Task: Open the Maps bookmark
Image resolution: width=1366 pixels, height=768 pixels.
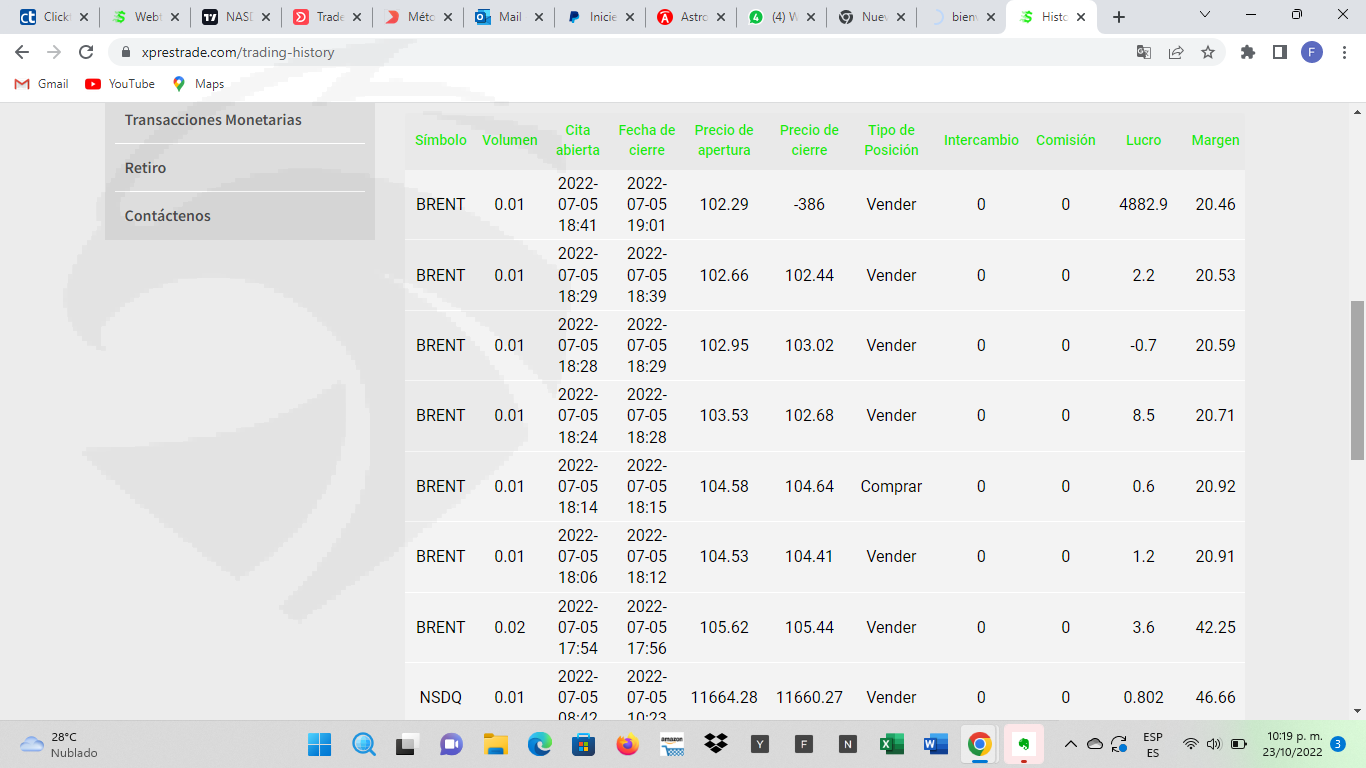Action: coord(198,84)
